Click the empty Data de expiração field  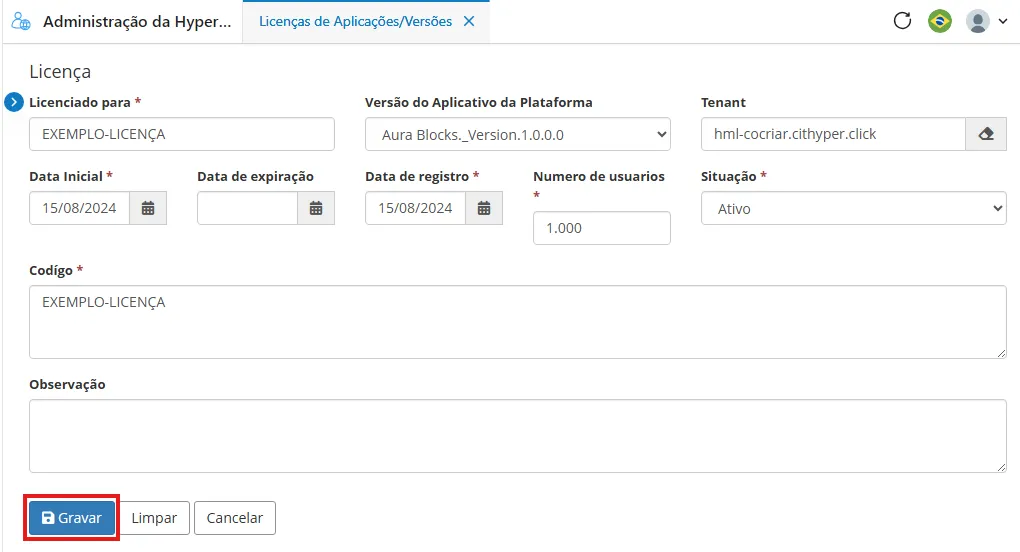(x=247, y=208)
